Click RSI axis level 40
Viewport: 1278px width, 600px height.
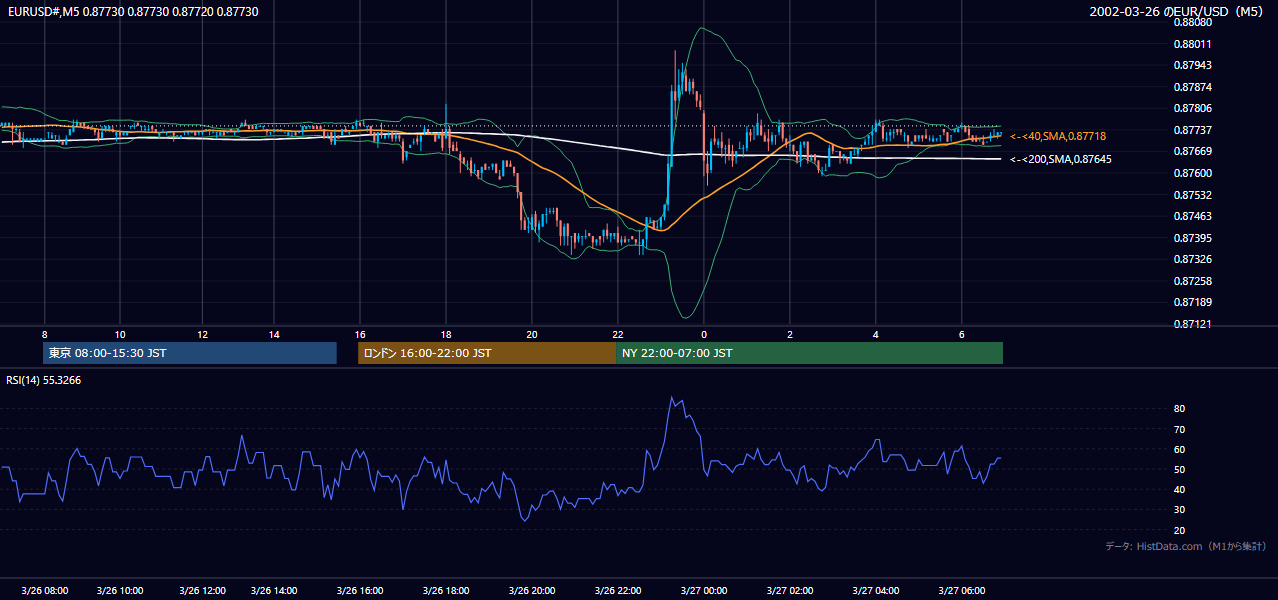point(1180,490)
